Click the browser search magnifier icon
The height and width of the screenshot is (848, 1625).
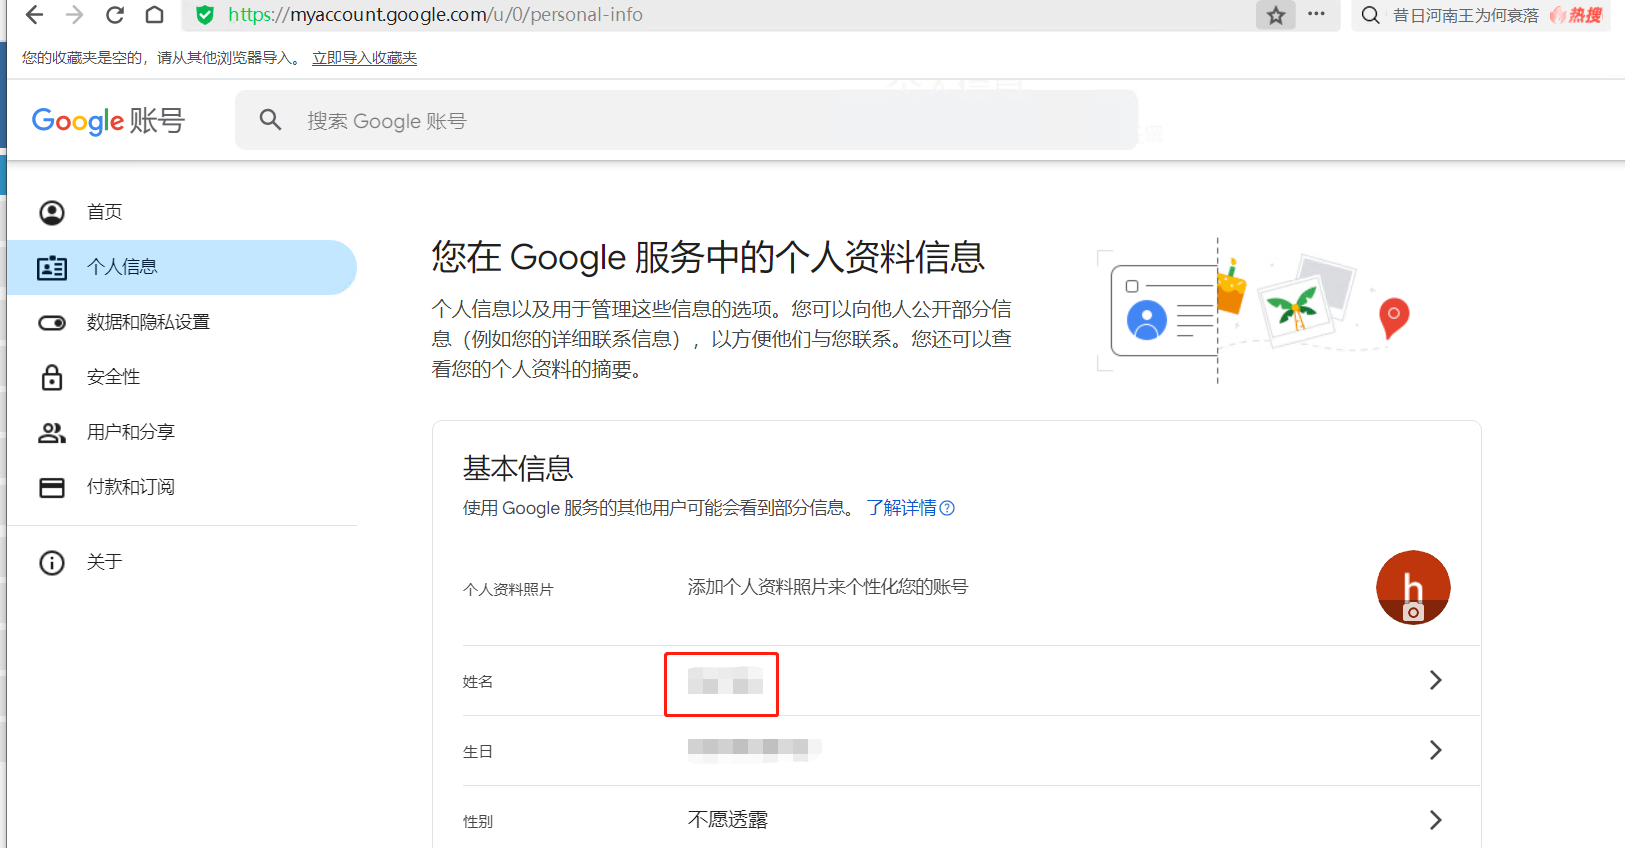1371,15
